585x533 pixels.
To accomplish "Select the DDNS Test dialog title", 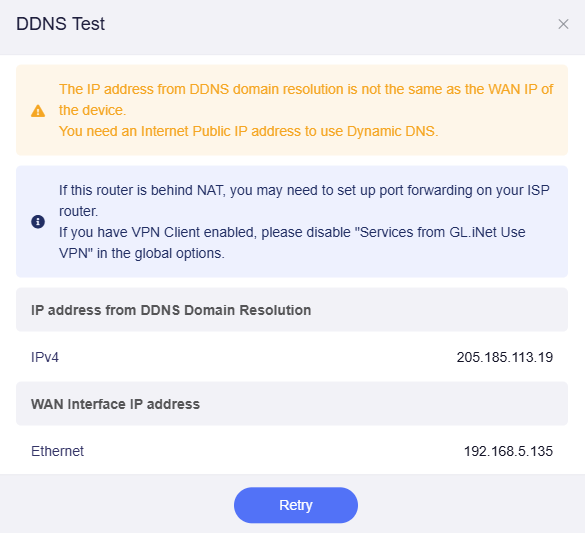I will [x=60, y=24].
